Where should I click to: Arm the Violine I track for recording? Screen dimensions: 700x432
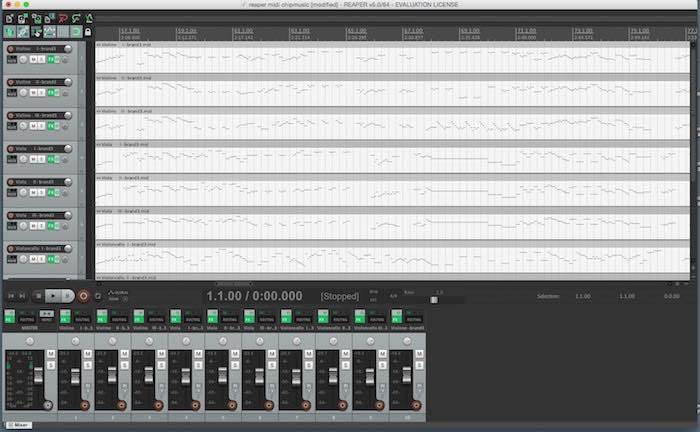click(x=11, y=49)
